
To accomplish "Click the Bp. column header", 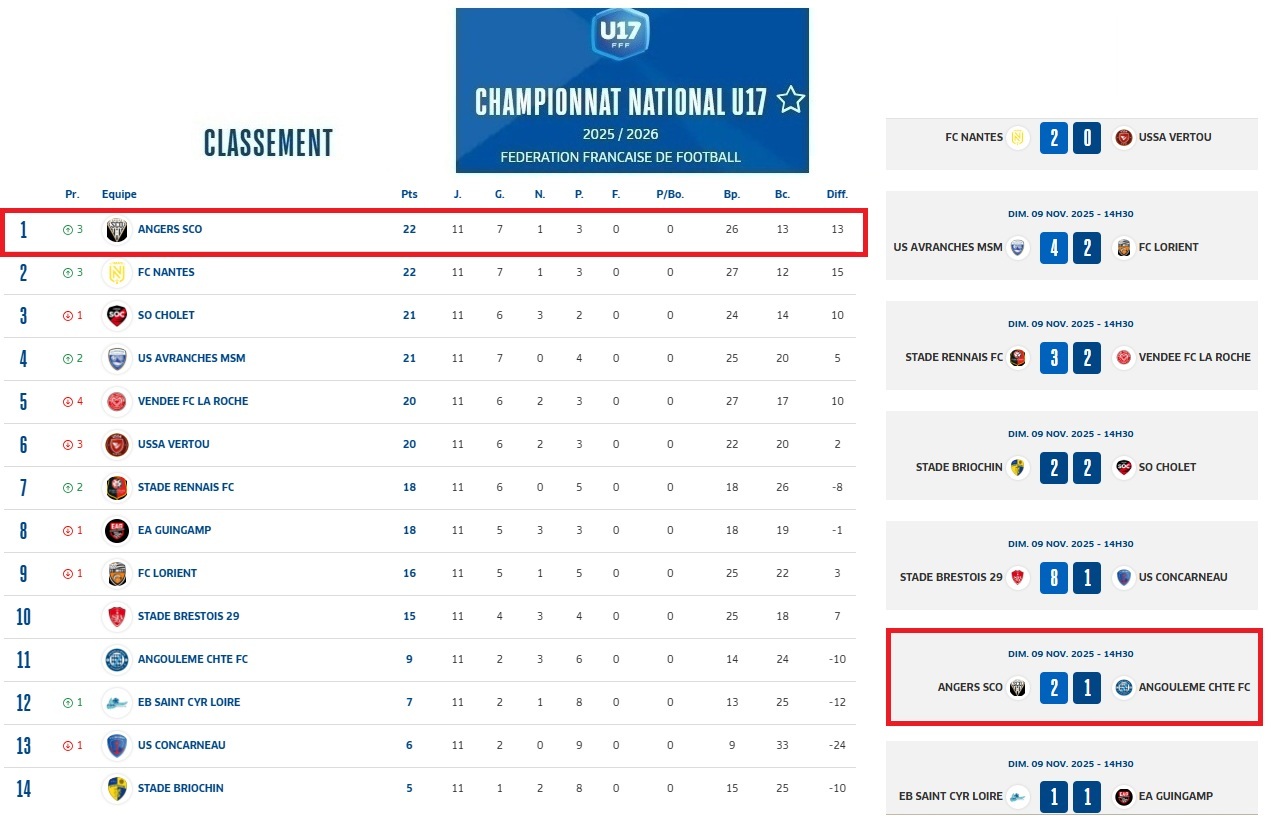I will (x=732, y=194).
